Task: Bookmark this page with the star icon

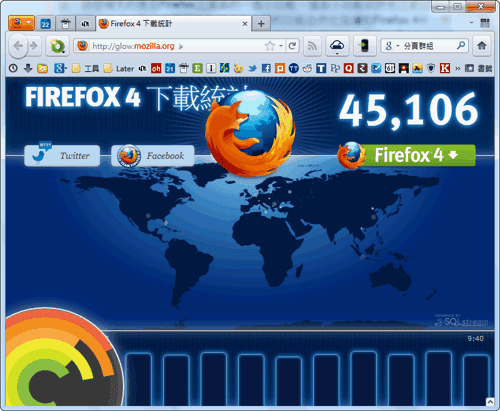Action: (270, 46)
